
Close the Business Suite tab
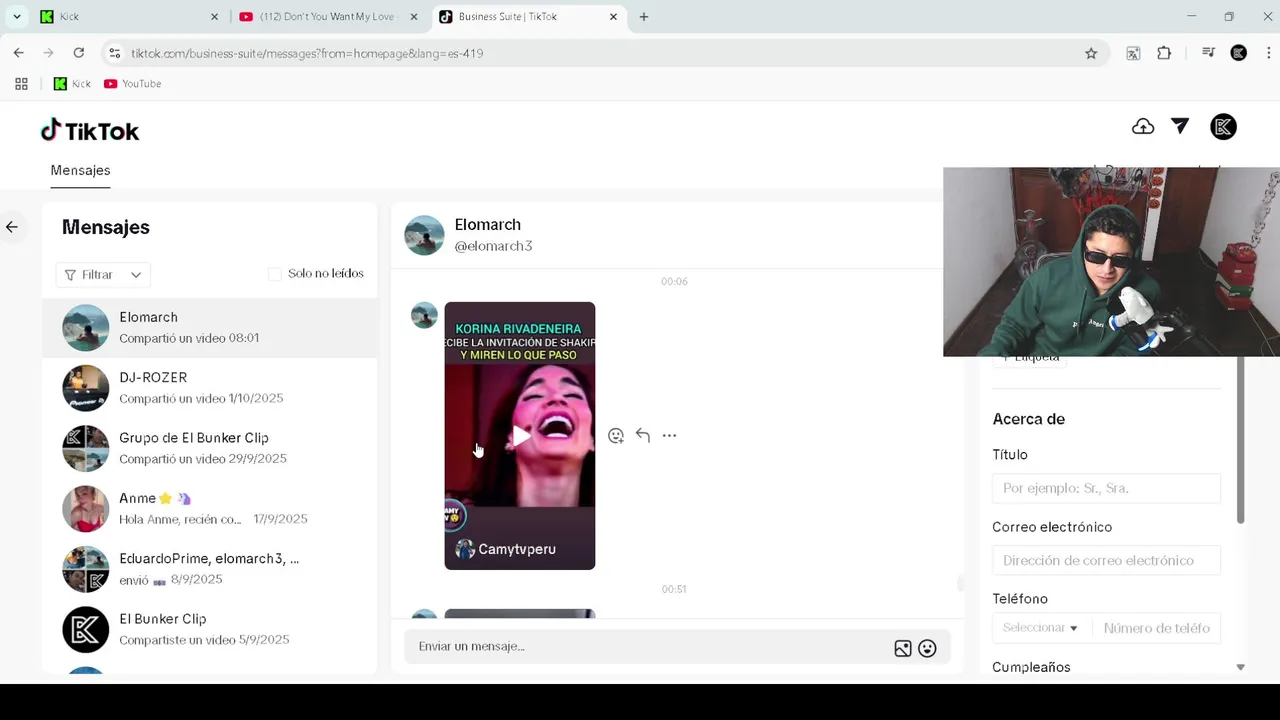(613, 17)
